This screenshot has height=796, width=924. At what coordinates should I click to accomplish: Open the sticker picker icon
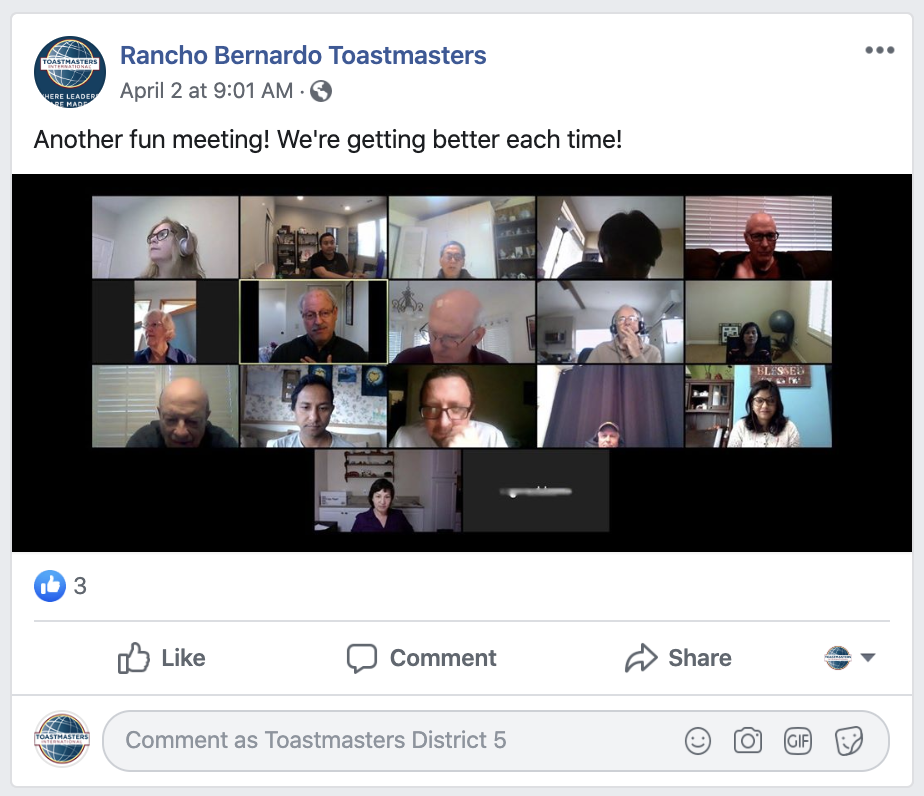(848, 741)
